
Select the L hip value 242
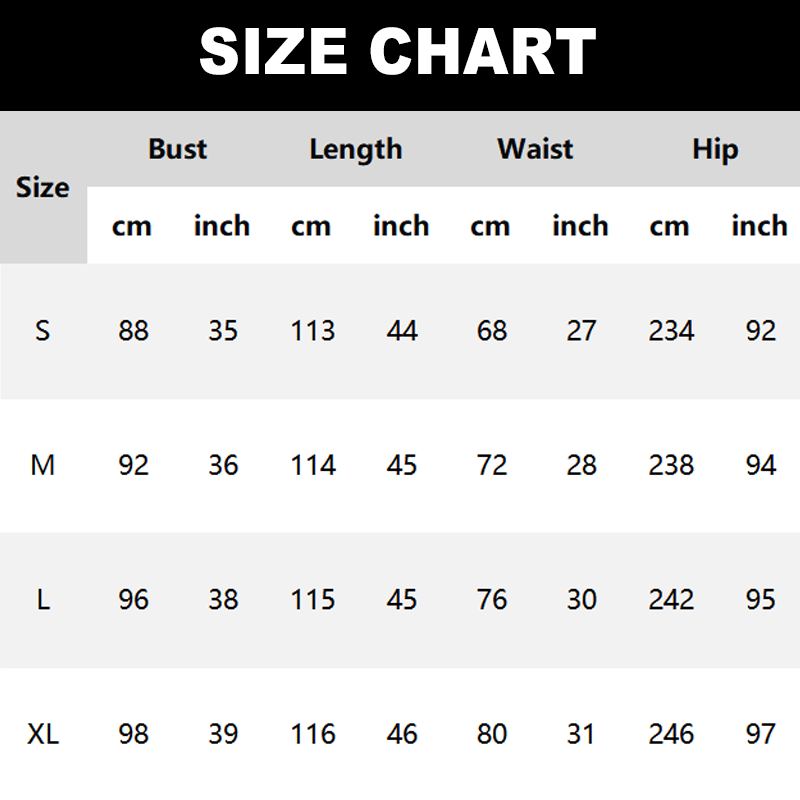pyautogui.click(x=670, y=600)
